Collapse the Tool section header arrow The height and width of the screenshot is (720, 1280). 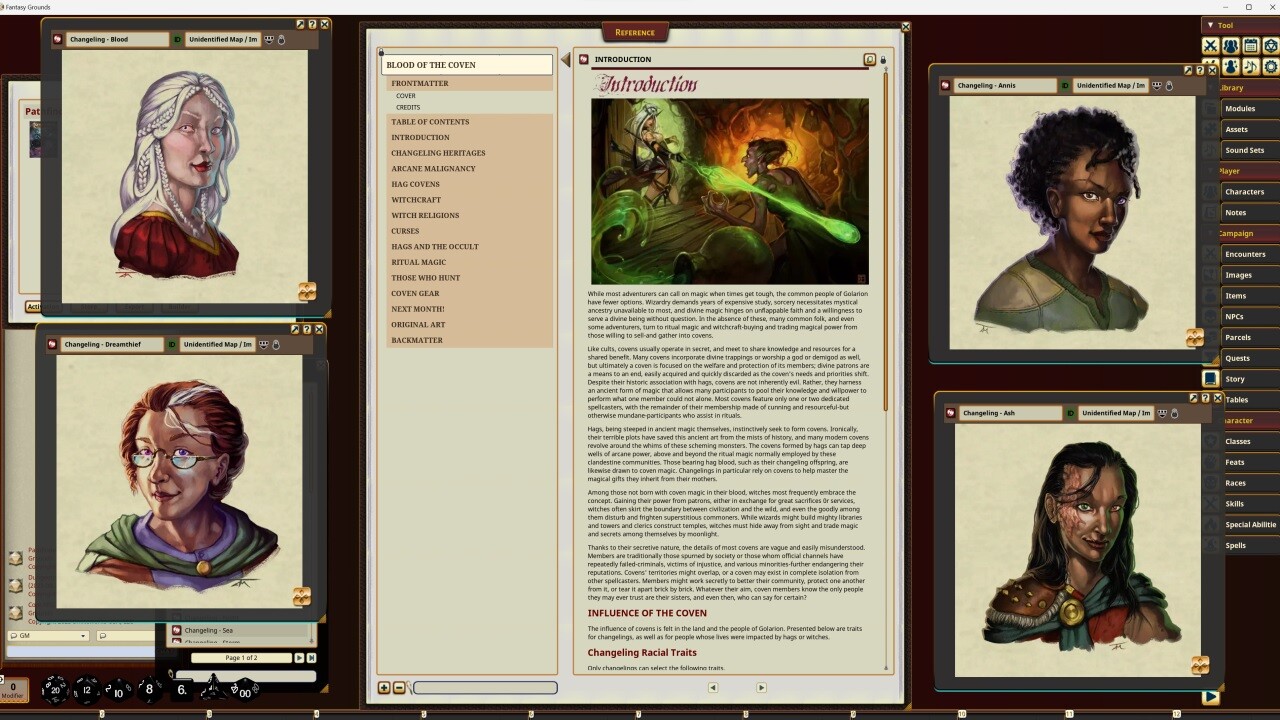tap(1210, 25)
